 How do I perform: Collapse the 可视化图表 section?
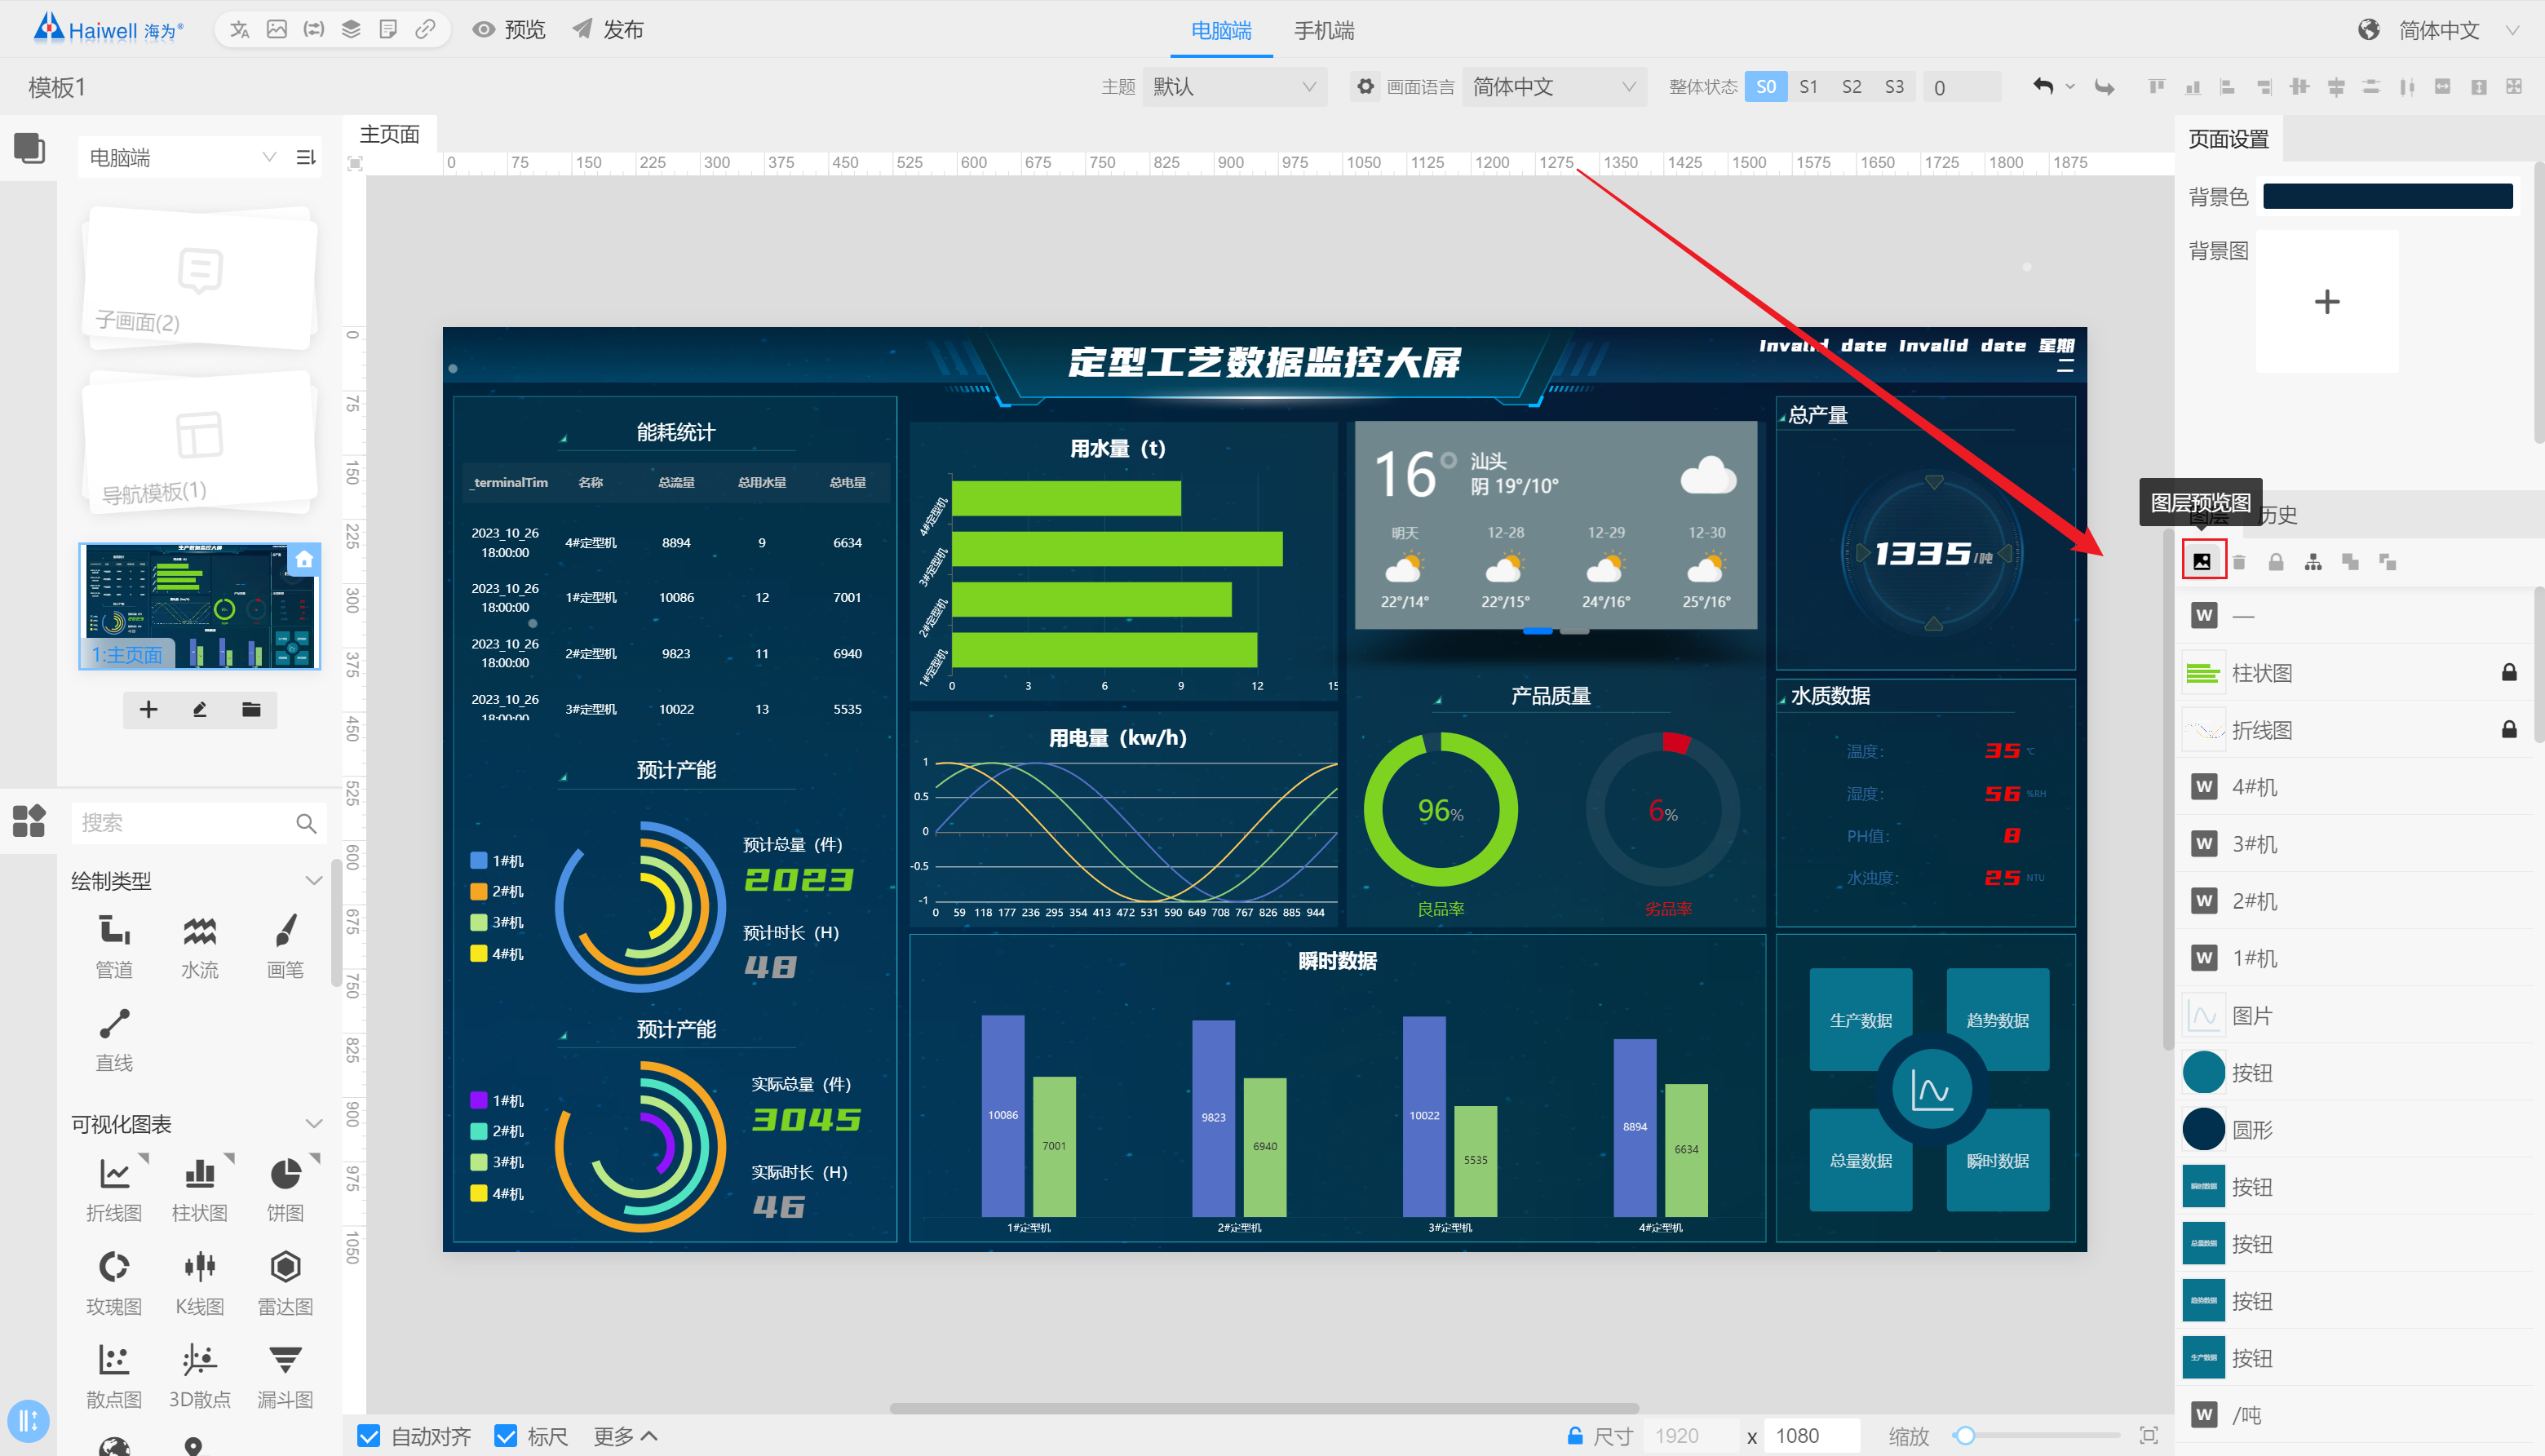pos(314,1123)
